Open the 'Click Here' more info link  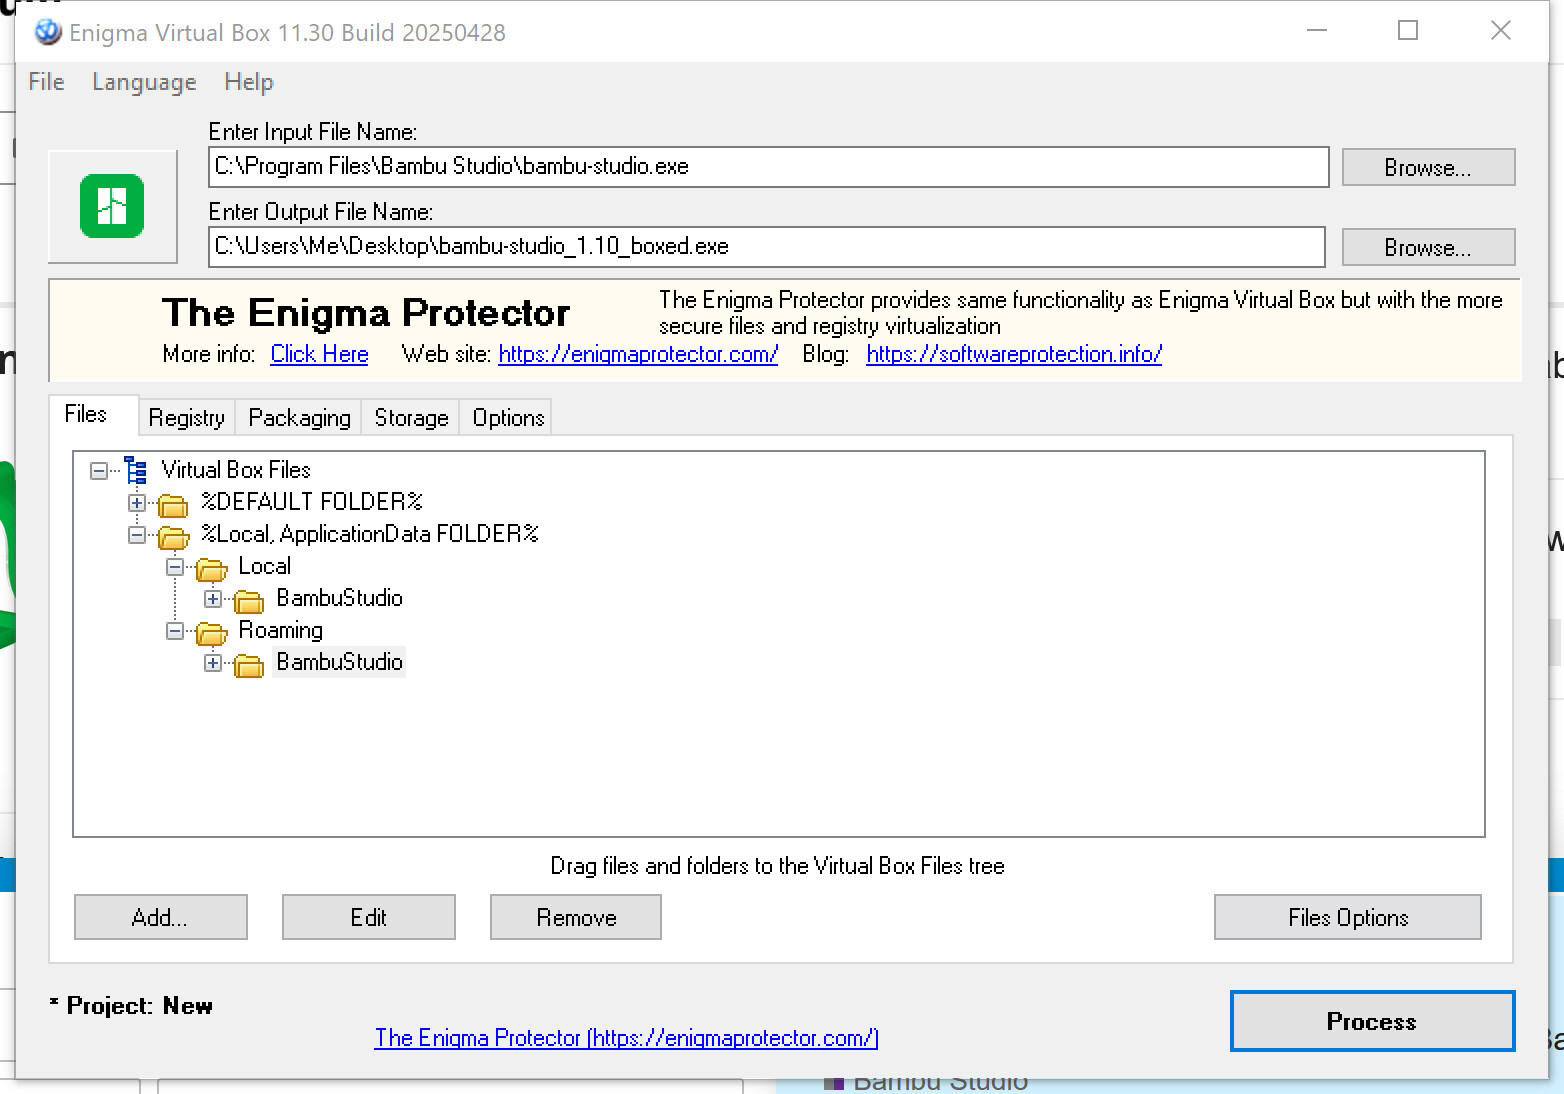(319, 354)
